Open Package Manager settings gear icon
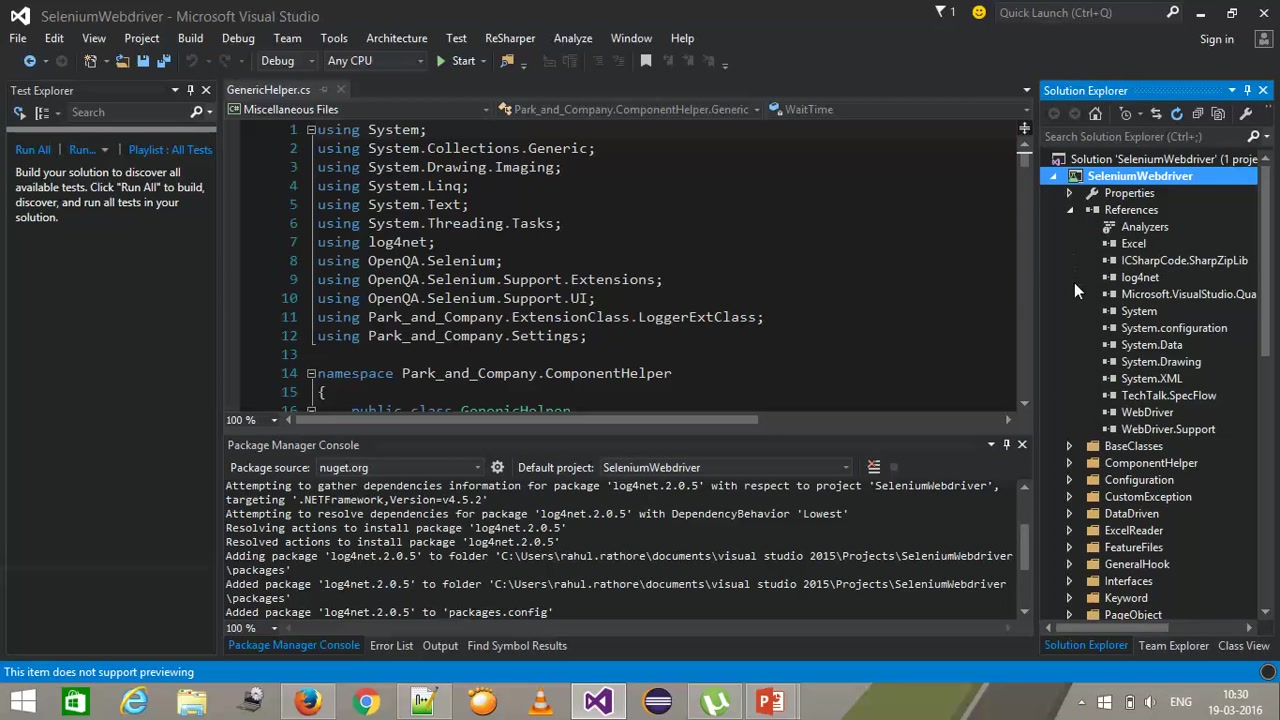The height and width of the screenshot is (720, 1280). coord(497,467)
